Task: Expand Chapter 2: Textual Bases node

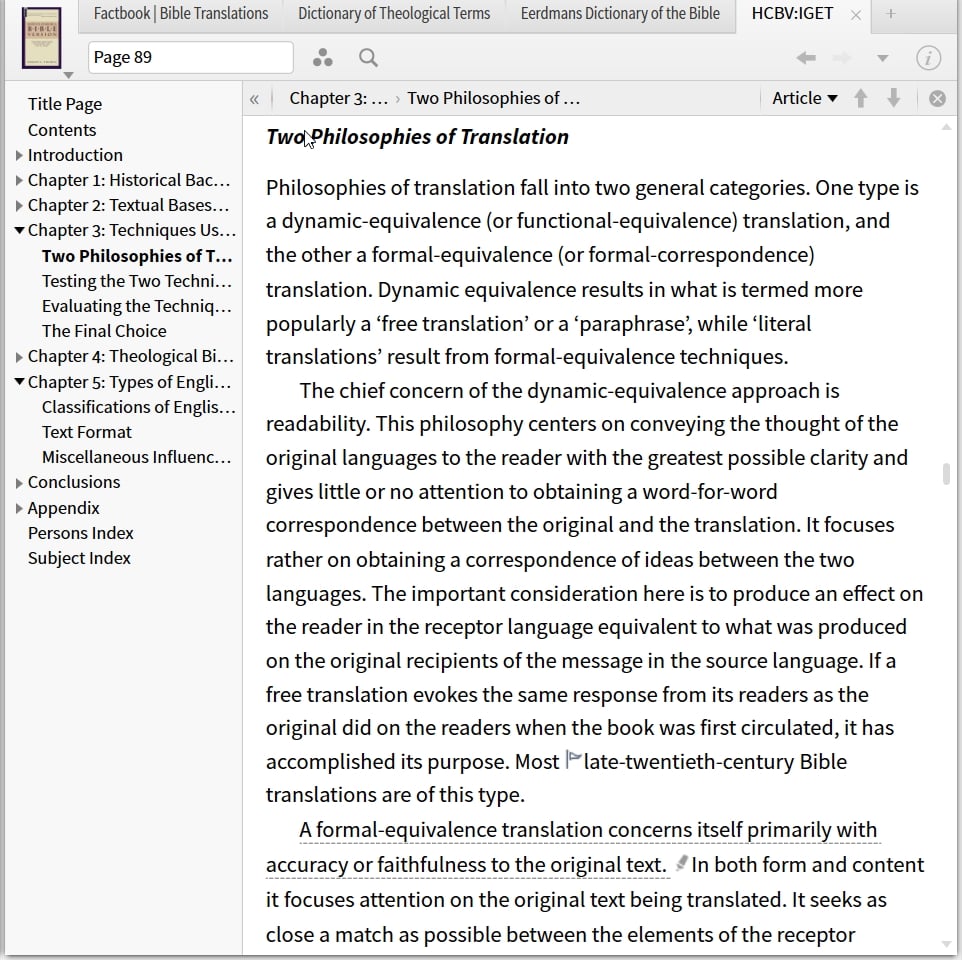Action: [x=19, y=205]
